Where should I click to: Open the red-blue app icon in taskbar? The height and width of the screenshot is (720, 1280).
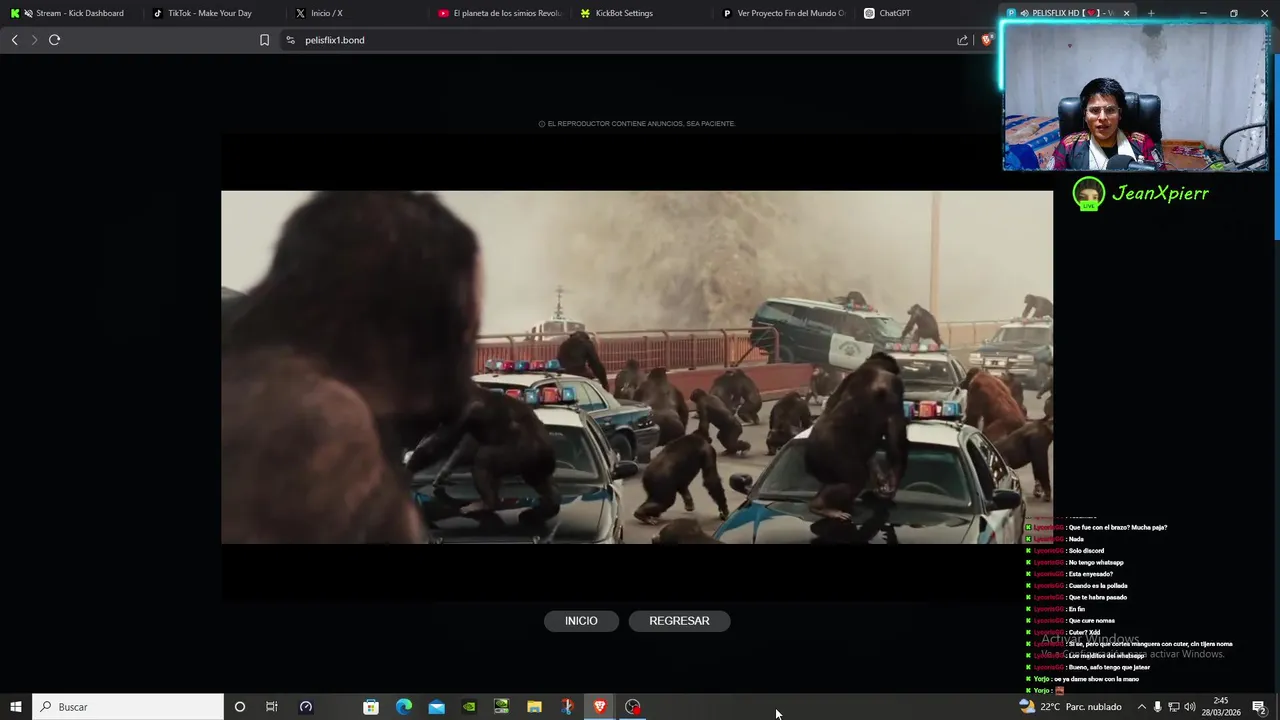click(567, 707)
